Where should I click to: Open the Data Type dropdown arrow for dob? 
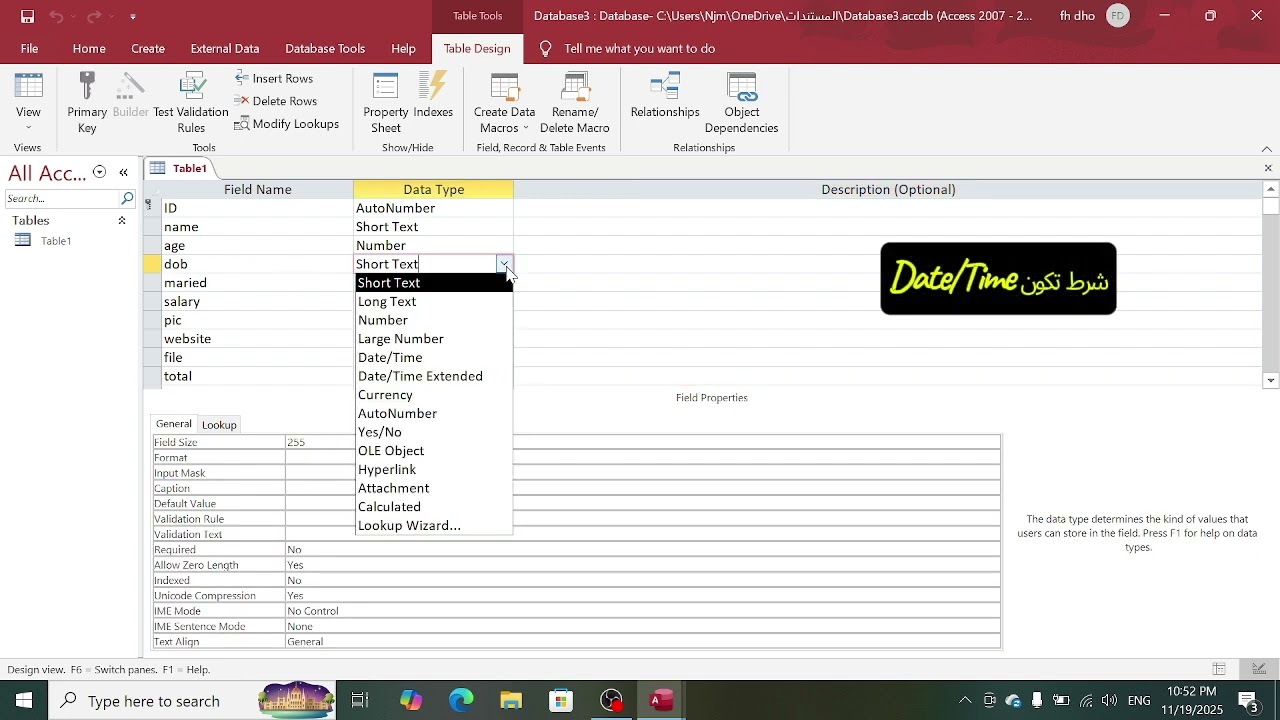point(504,264)
